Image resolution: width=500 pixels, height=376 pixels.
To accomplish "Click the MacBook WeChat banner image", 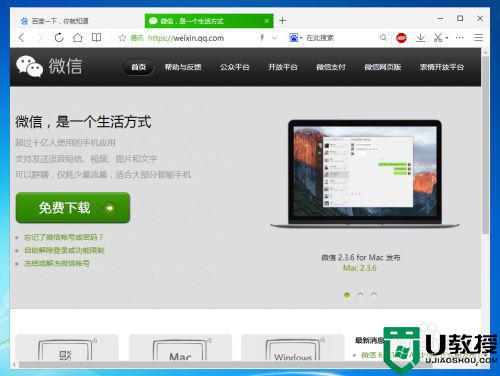I will (365, 174).
